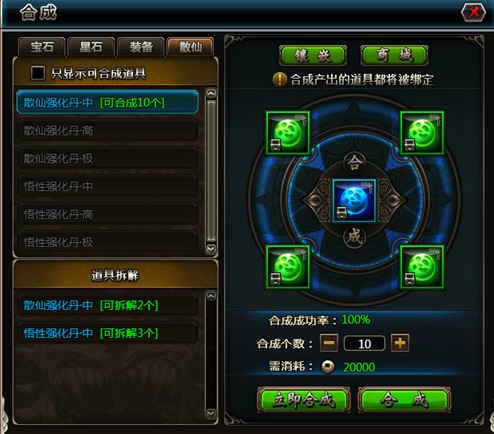Click the top-left green pill material slot
This screenshot has height=434, width=494.
(288, 133)
